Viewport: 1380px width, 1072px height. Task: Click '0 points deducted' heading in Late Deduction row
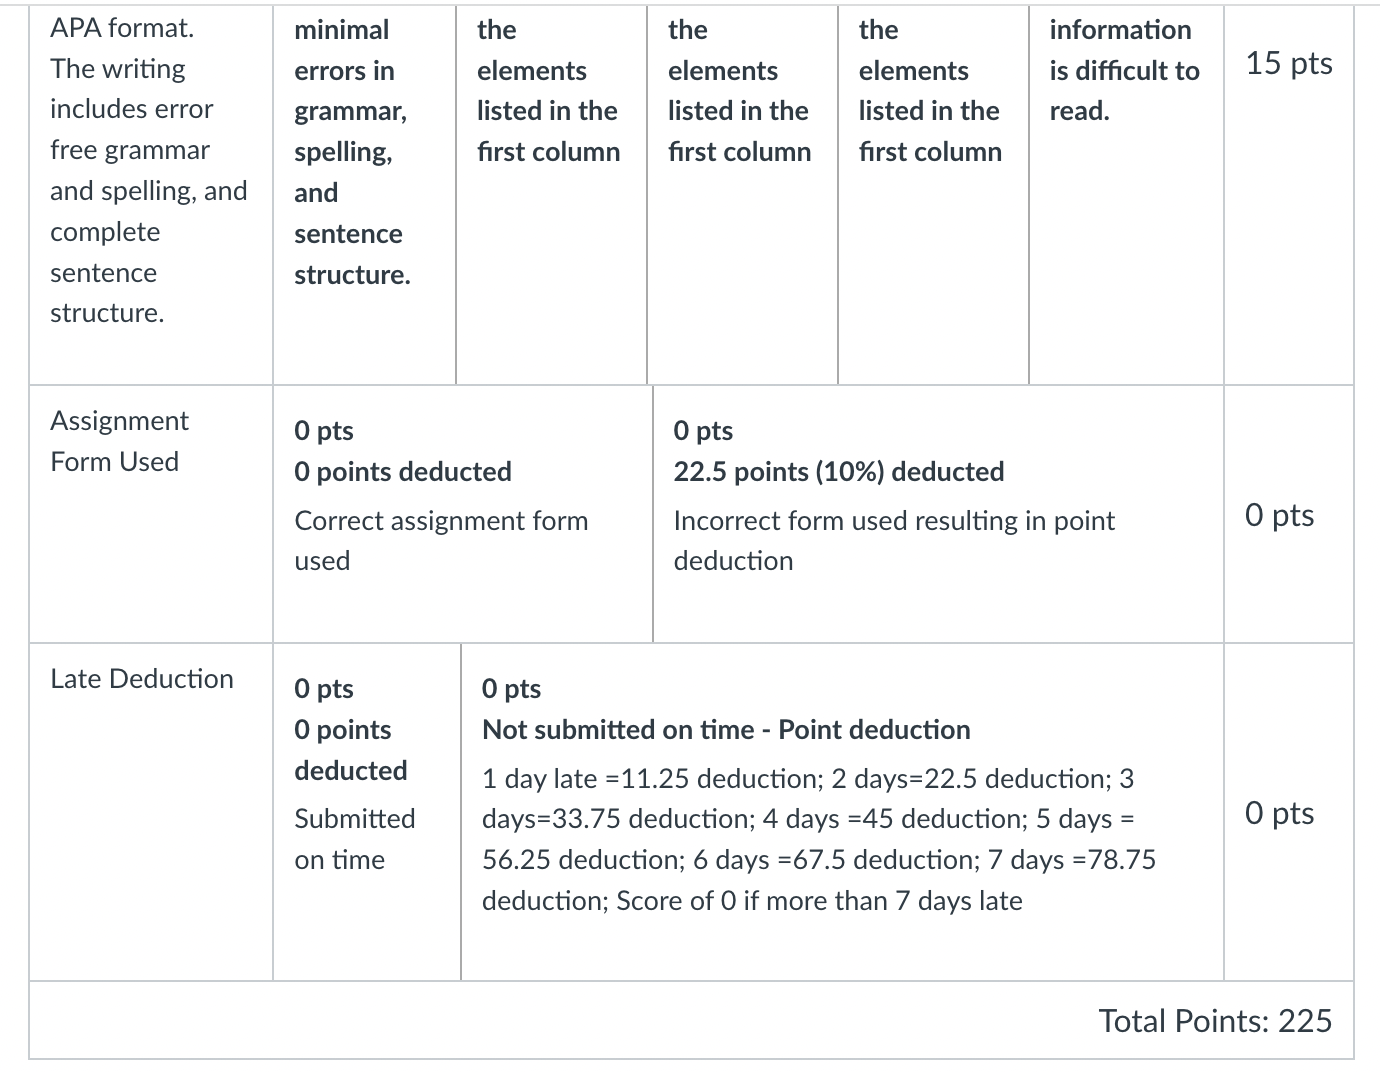click(x=351, y=750)
